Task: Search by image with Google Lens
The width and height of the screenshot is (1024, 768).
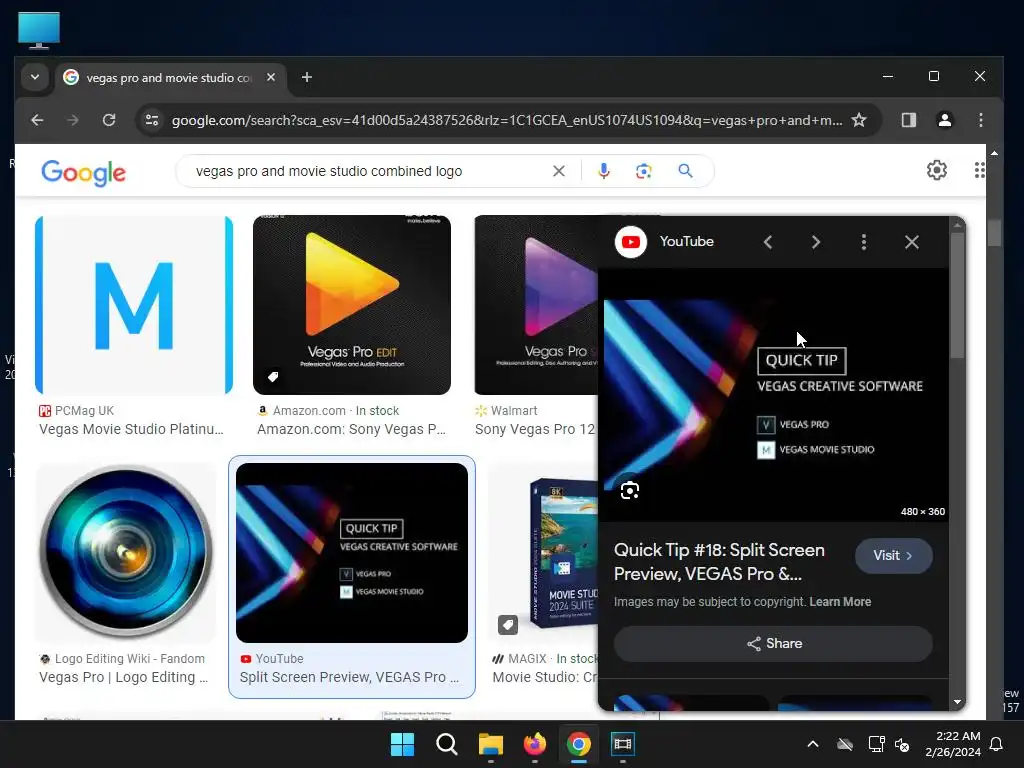Action: [x=644, y=171]
